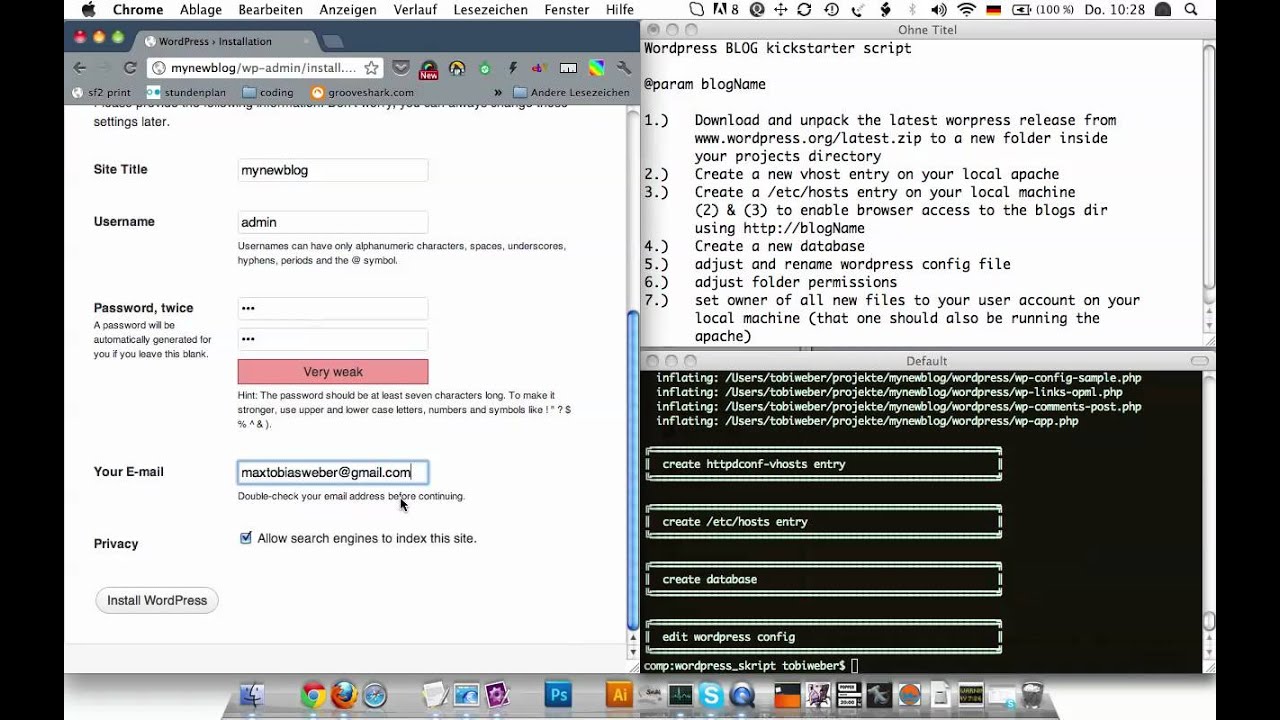Open the Anzeigen menu
The height and width of the screenshot is (720, 1280).
point(348,9)
